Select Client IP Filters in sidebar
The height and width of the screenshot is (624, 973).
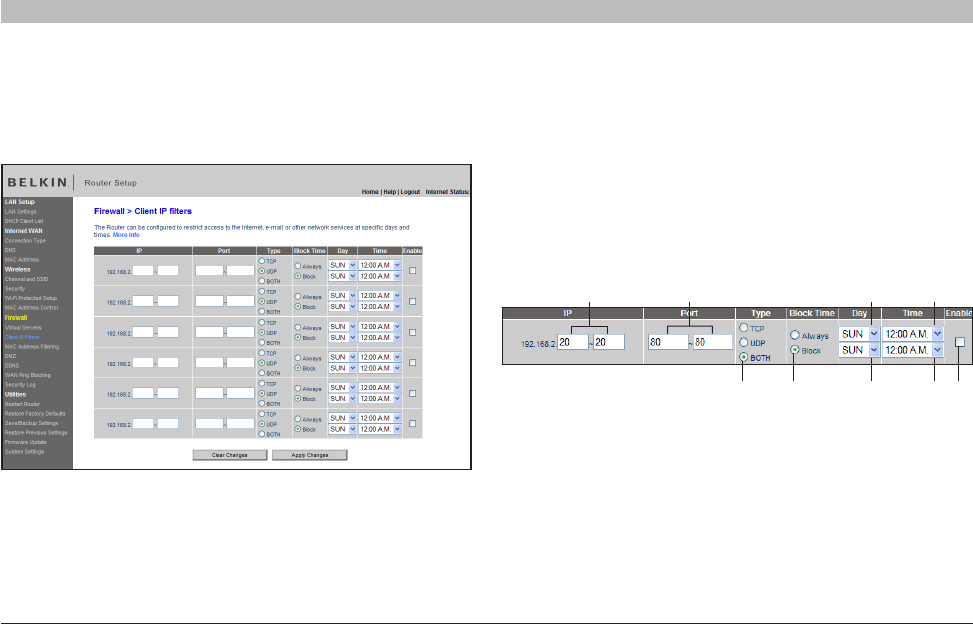[x=22, y=337]
